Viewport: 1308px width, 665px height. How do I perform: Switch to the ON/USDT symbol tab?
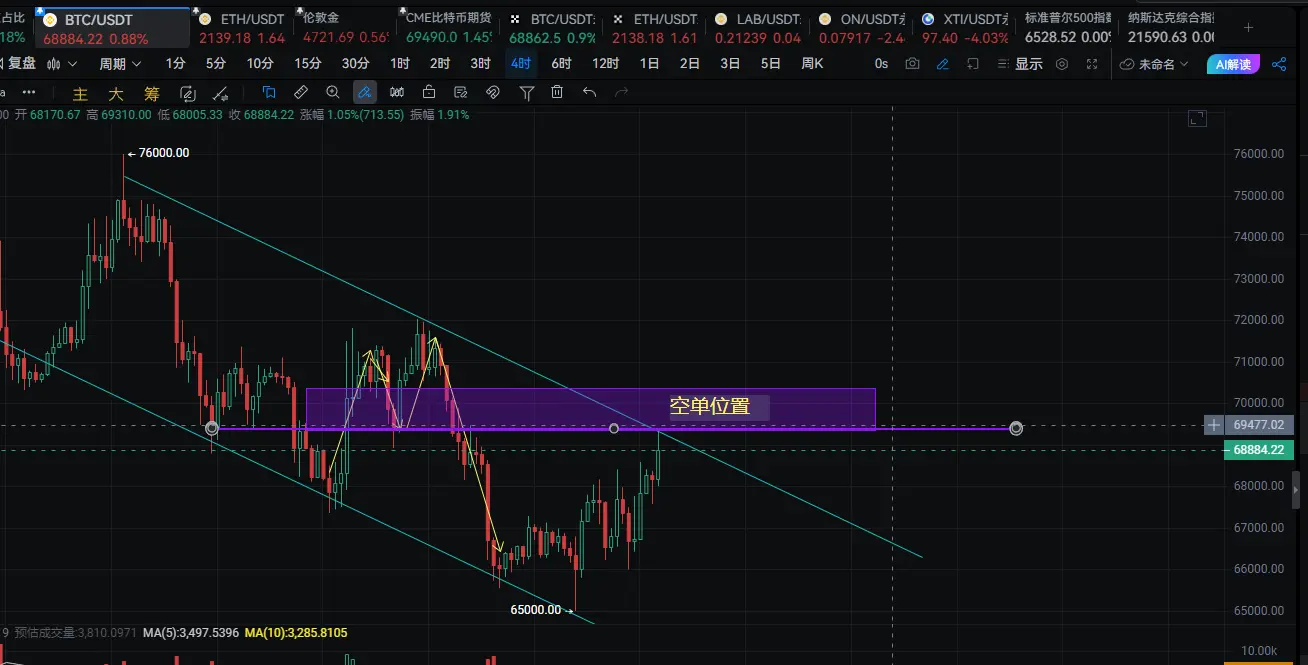(861, 28)
